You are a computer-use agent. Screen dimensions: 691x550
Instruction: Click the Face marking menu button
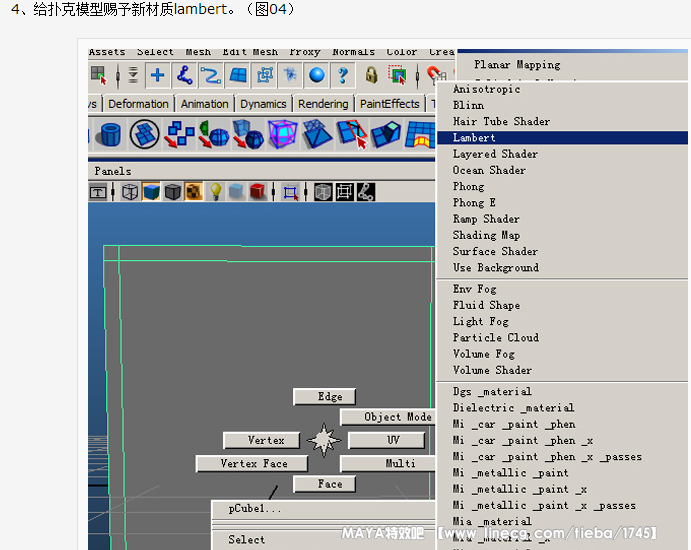pos(330,484)
